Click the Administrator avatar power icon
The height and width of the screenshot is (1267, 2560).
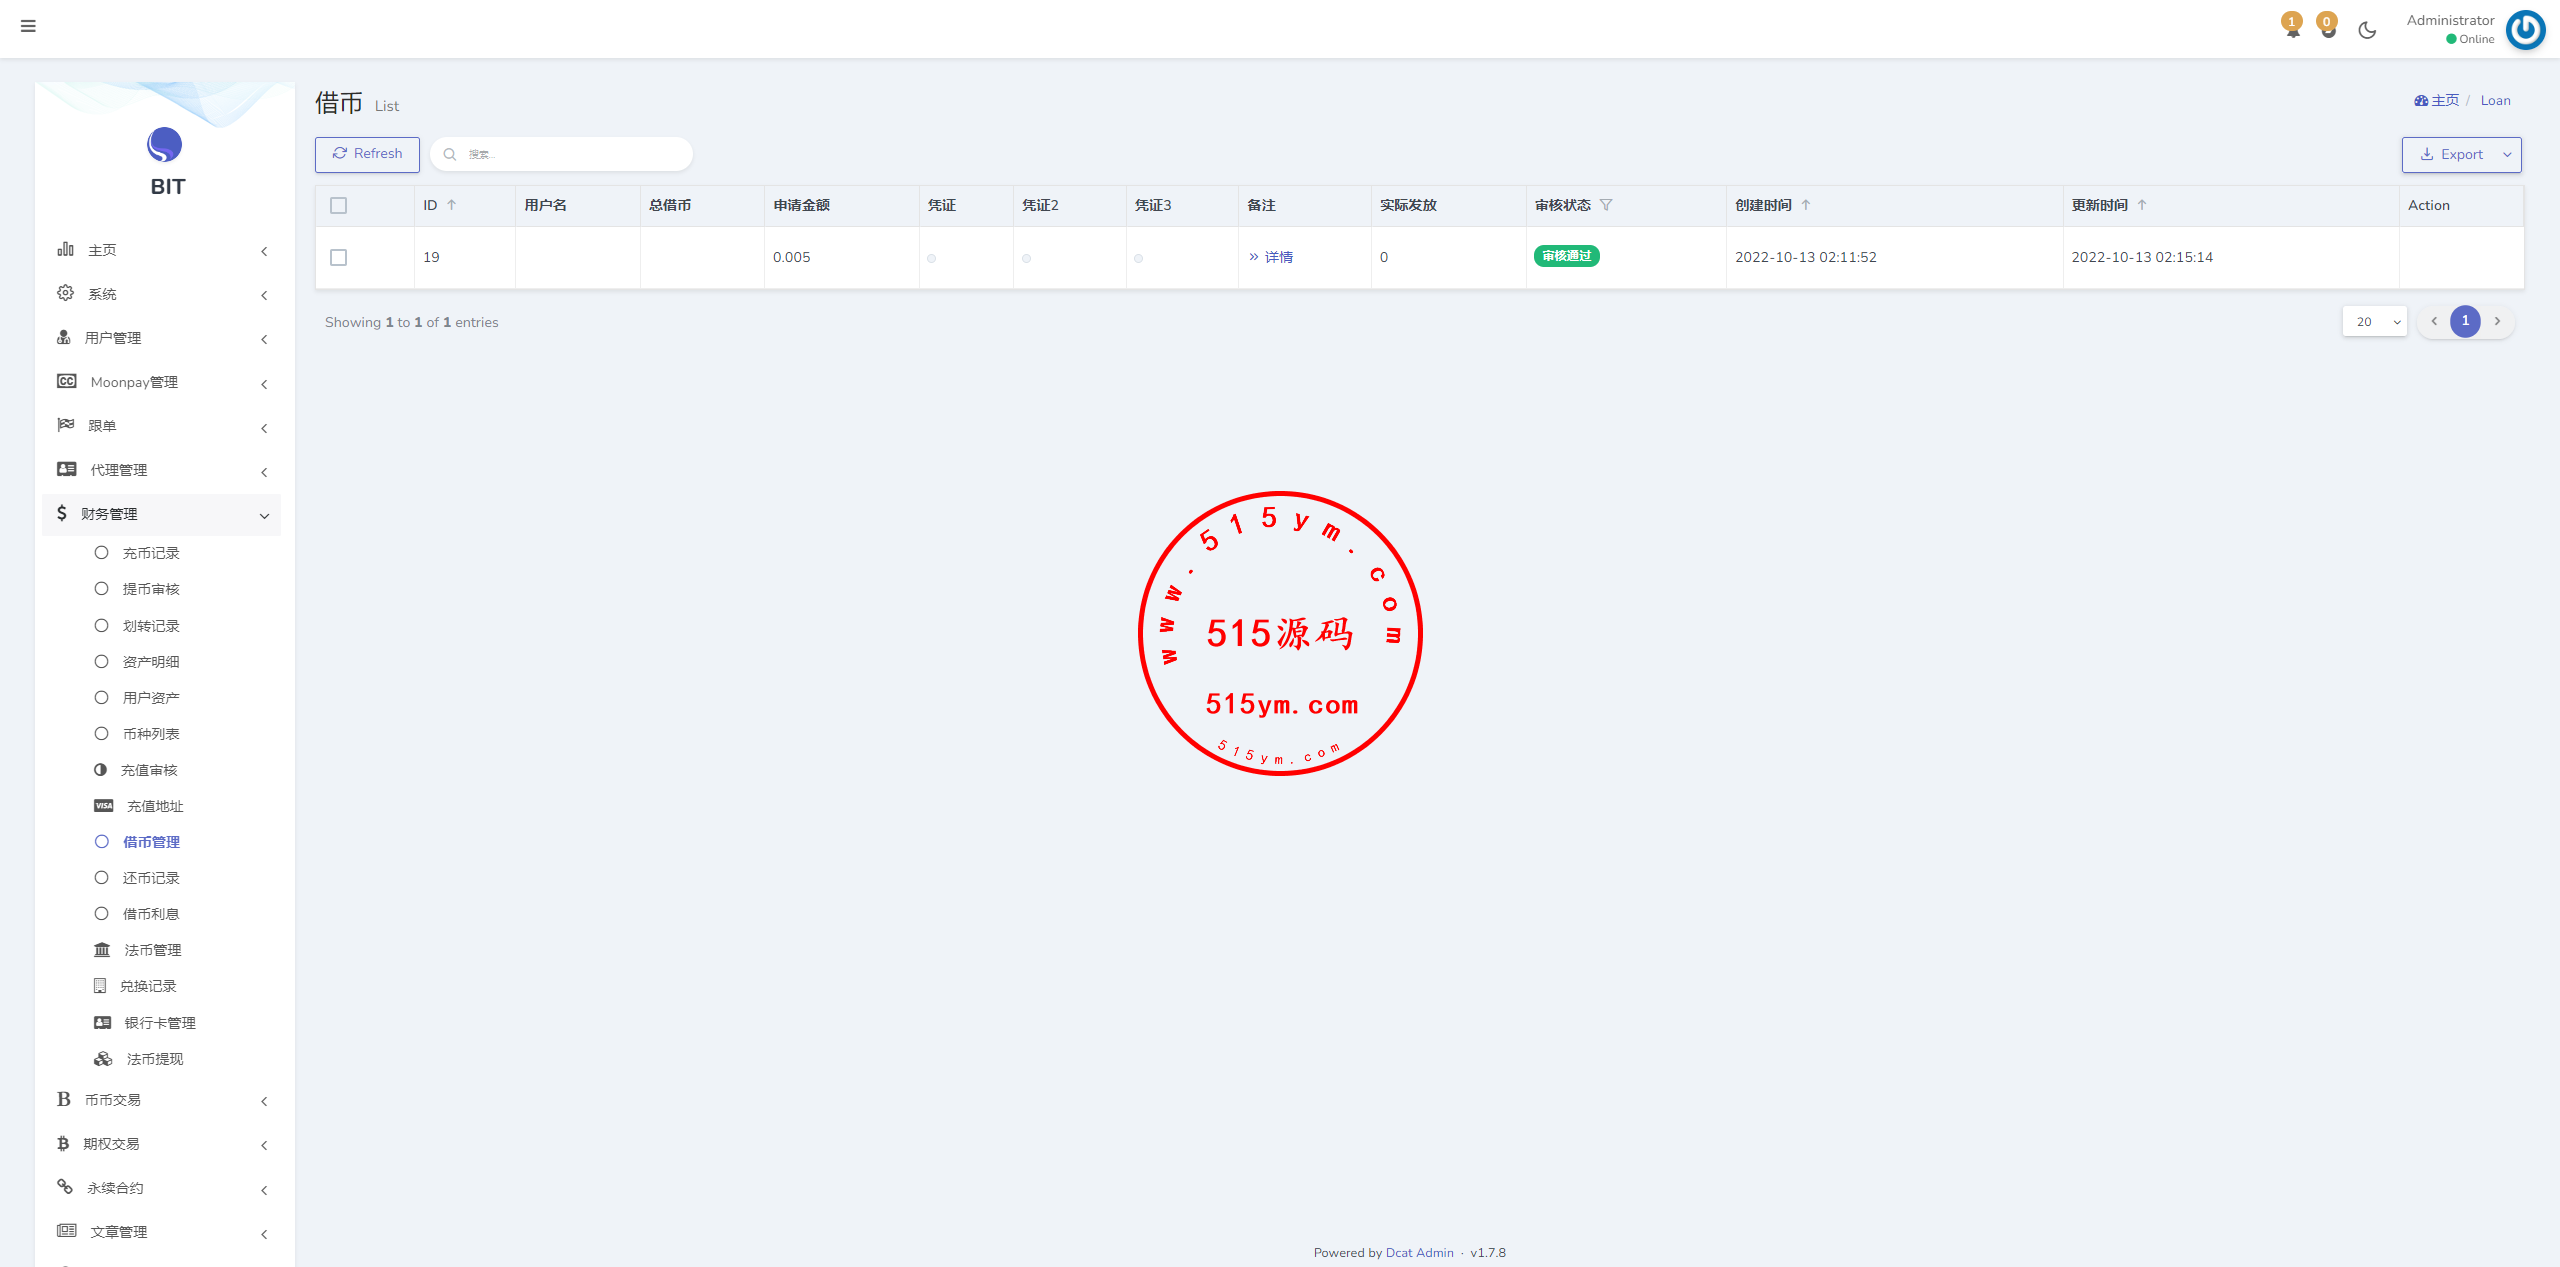pyautogui.click(x=2525, y=30)
